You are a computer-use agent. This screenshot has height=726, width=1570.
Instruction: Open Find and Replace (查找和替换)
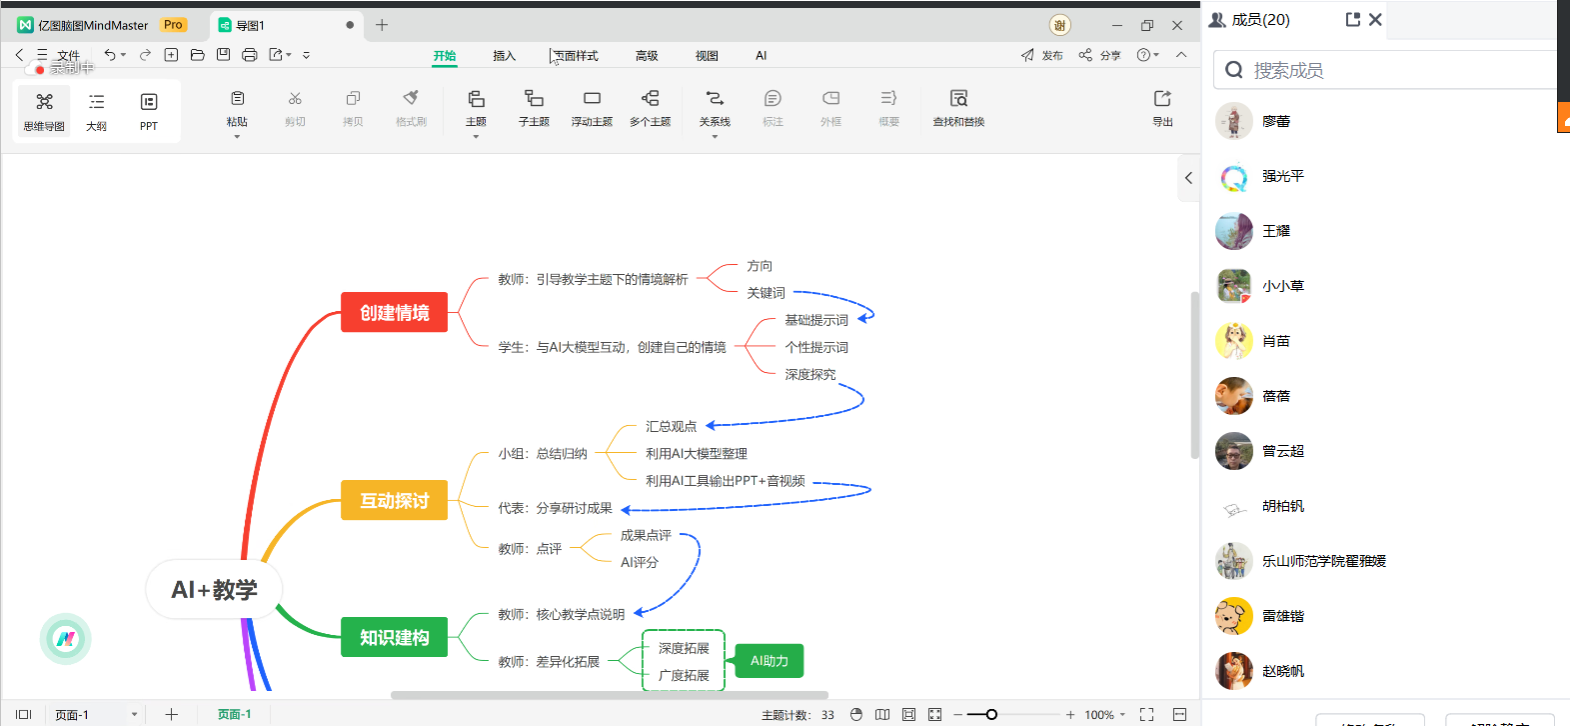(x=958, y=107)
